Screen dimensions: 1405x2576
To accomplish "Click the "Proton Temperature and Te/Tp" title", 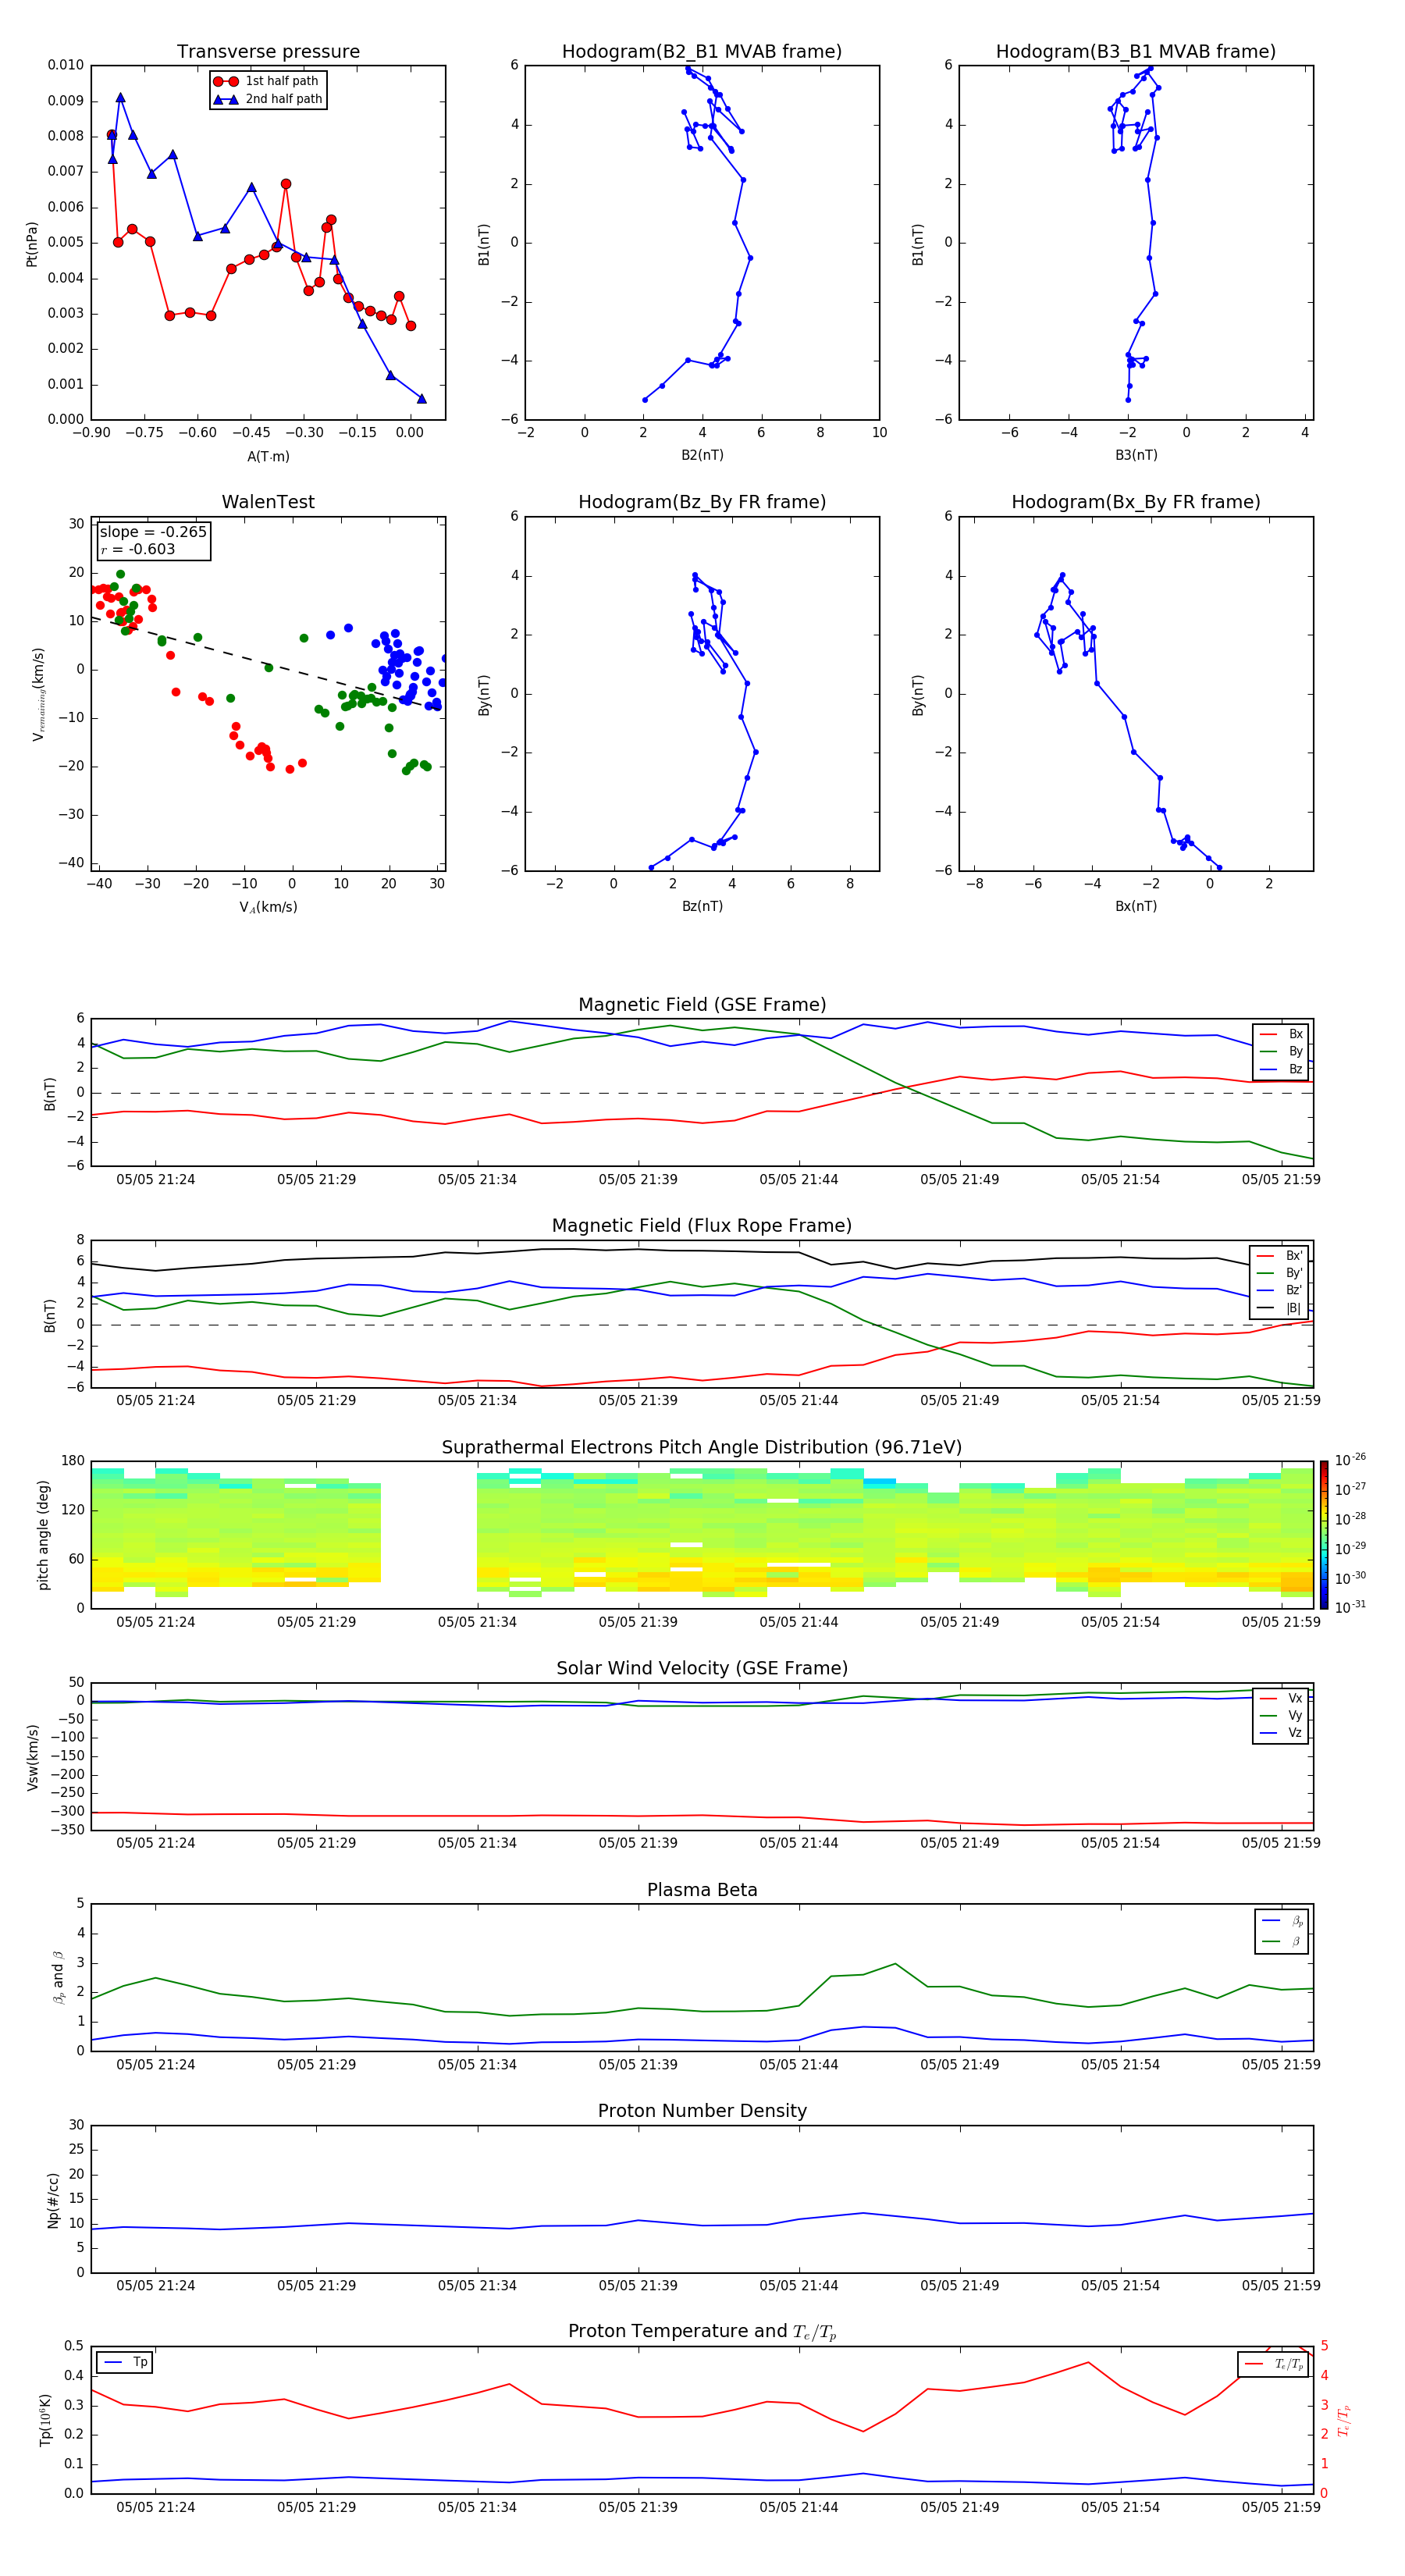I will [x=702, y=2332].
